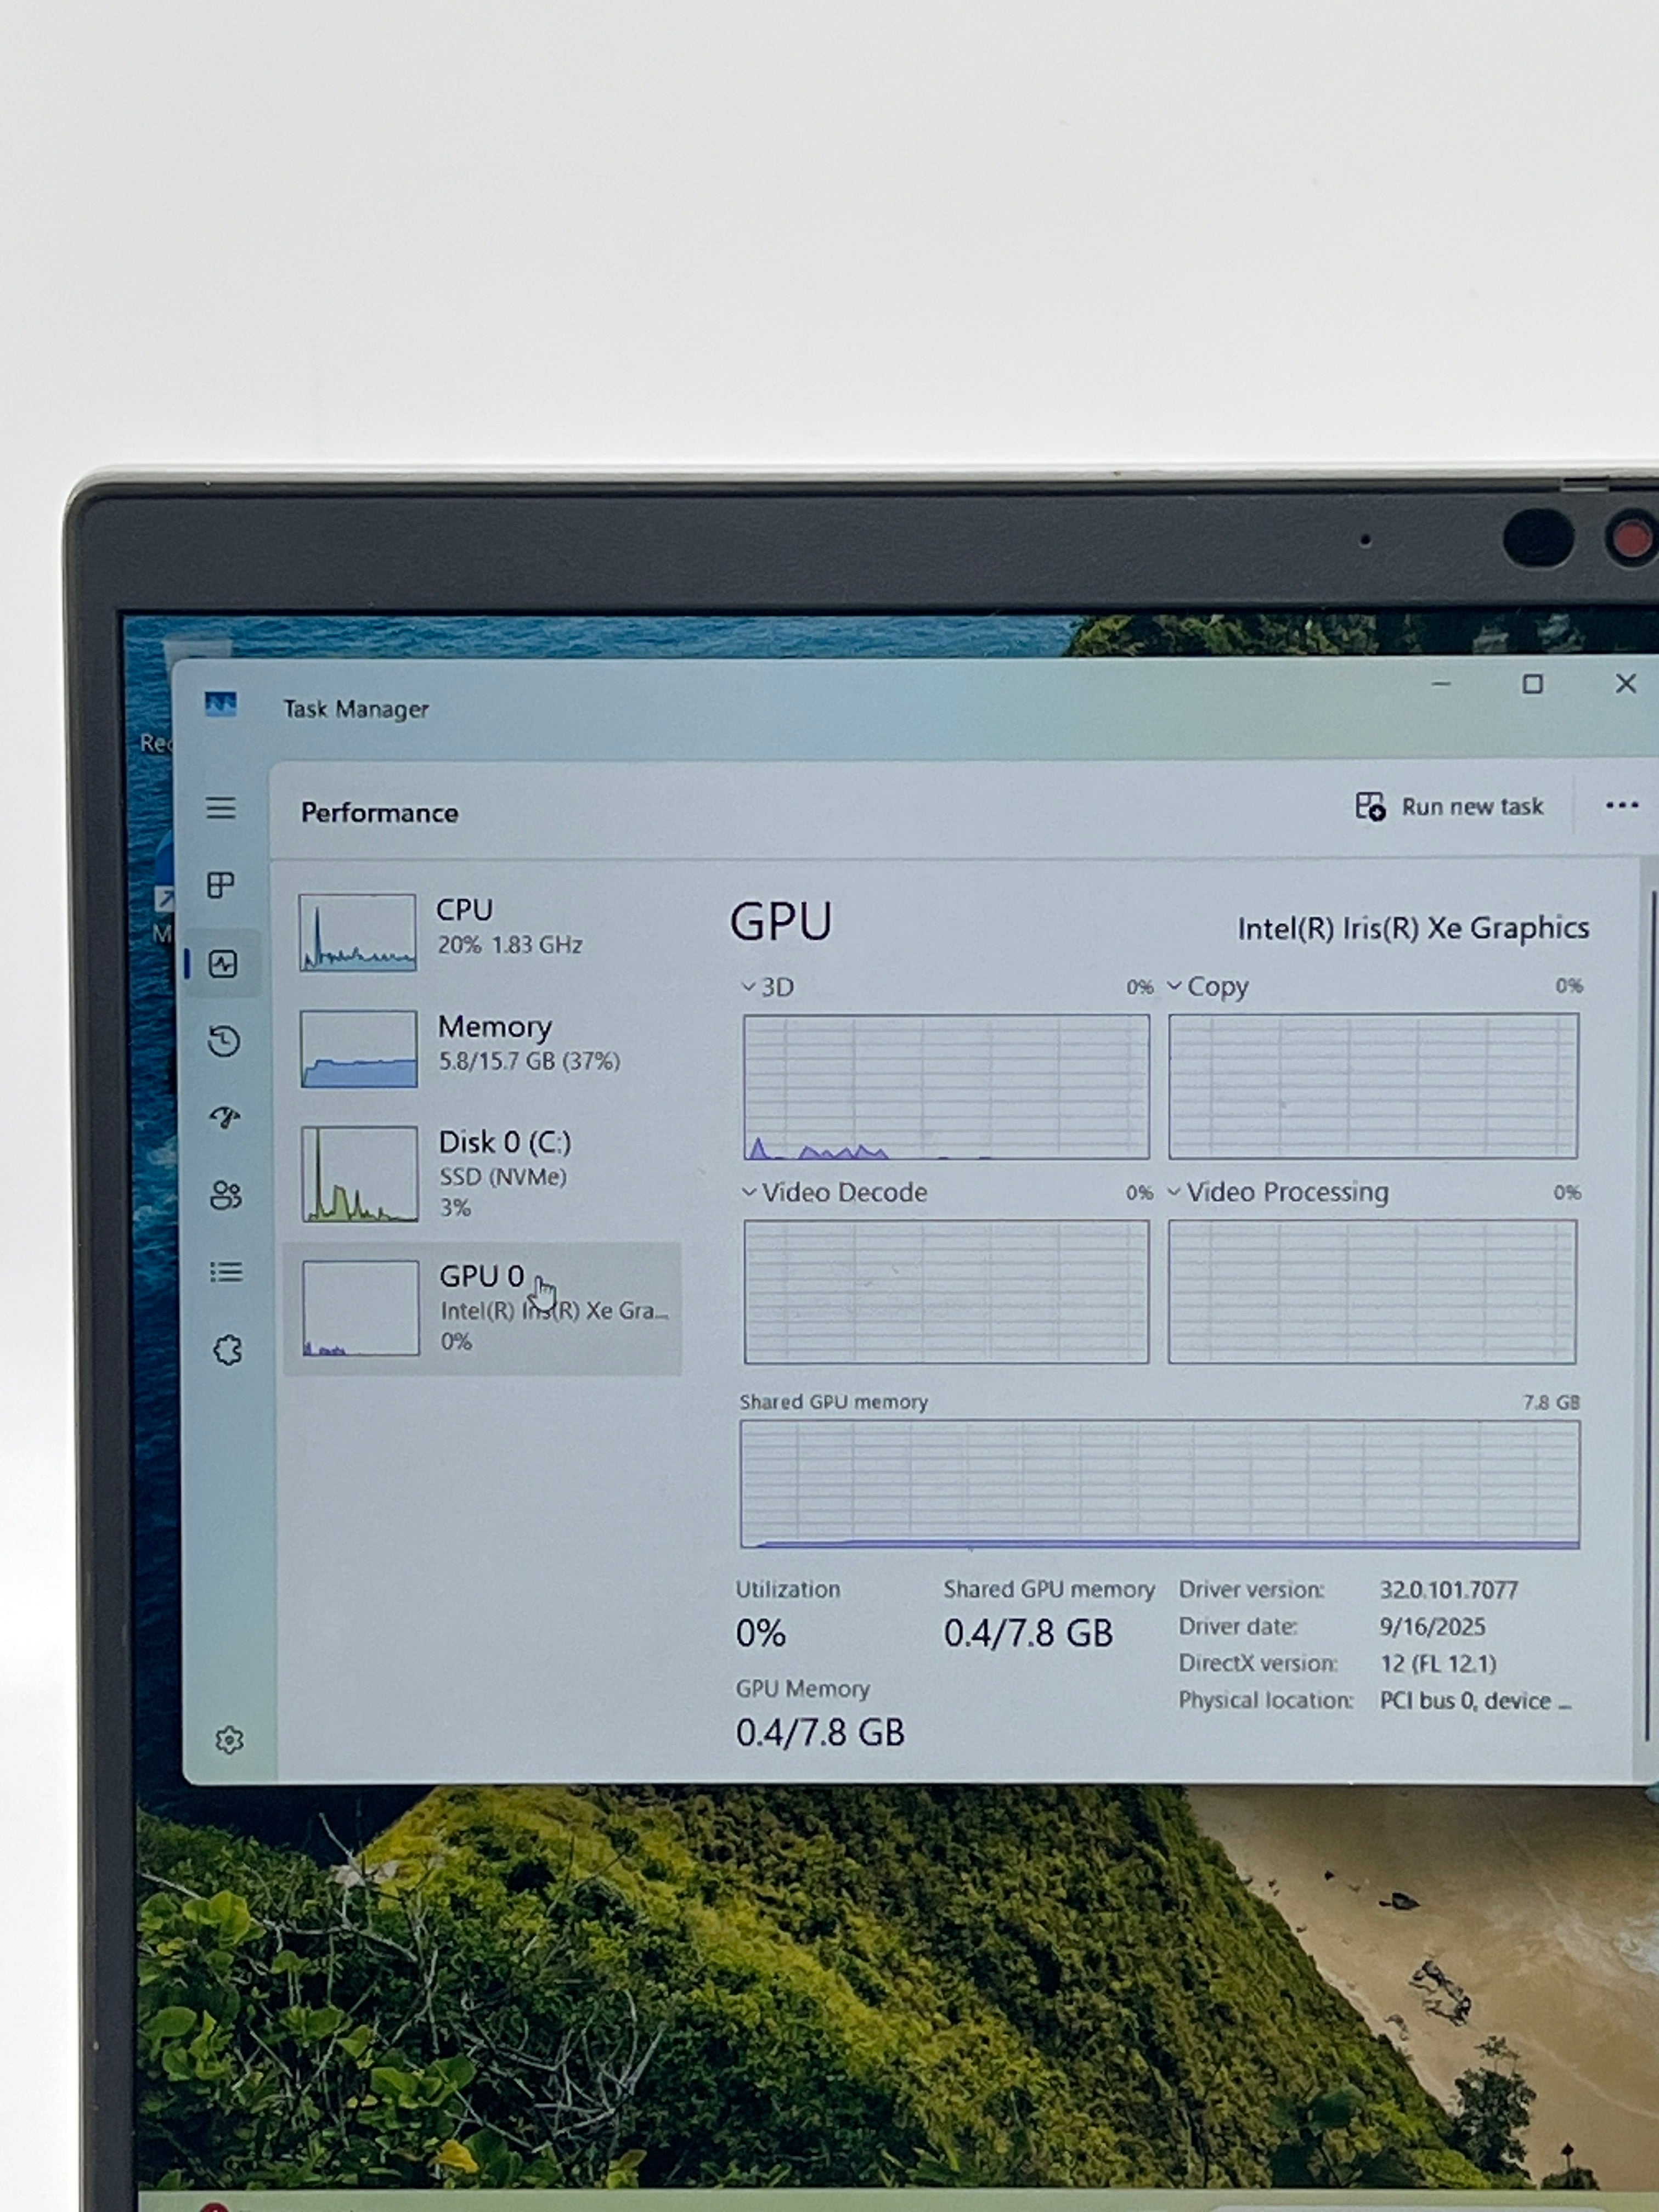Open the Details page icon
Viewport: 1659px width, 2212px height.
227,1272
